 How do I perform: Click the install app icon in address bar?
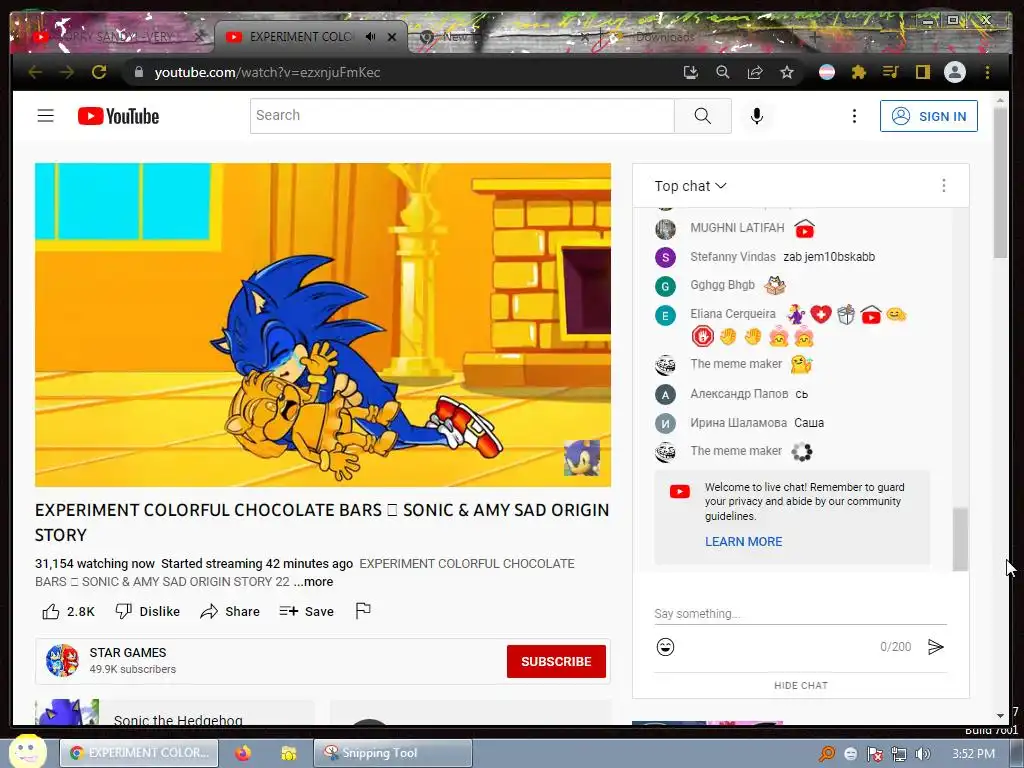[x=690, y=72]
